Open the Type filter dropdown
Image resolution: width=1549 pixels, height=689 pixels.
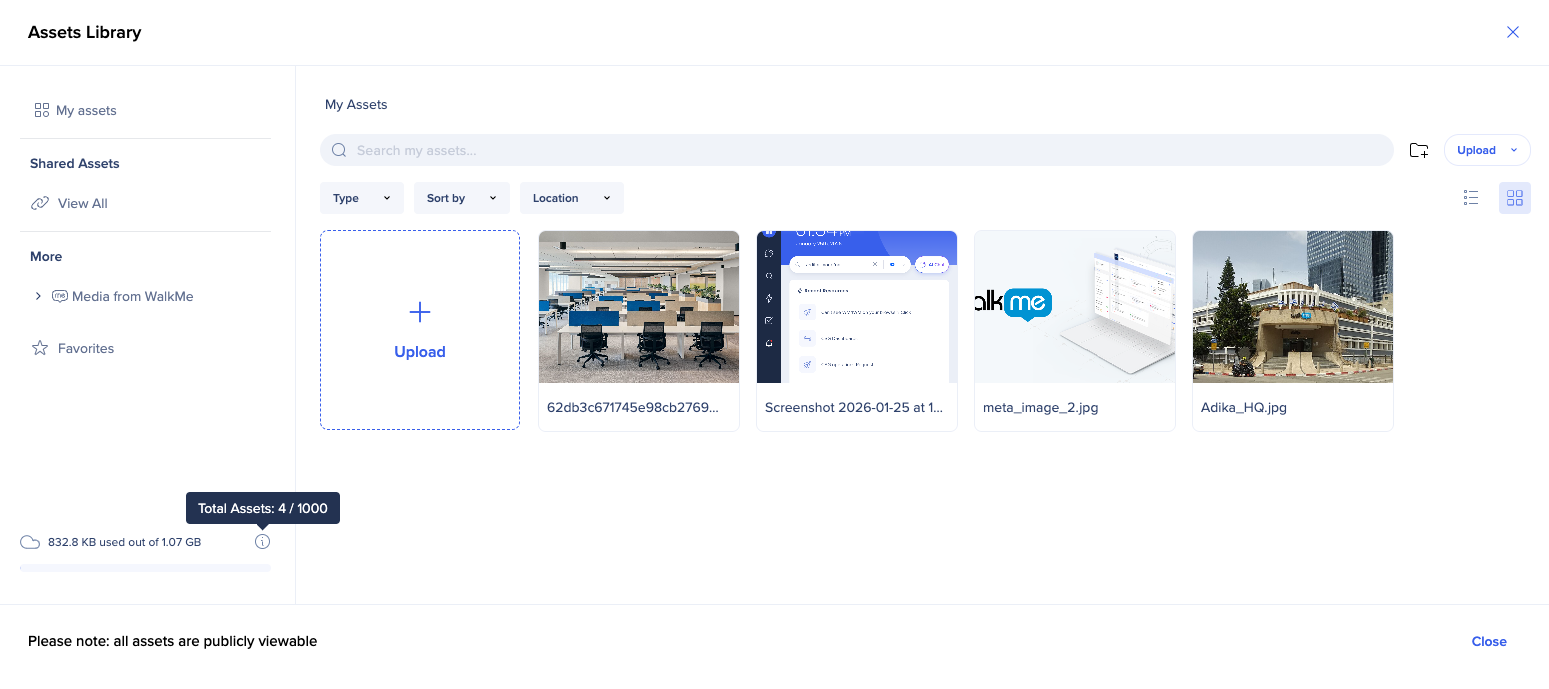[x=361, y=198]
